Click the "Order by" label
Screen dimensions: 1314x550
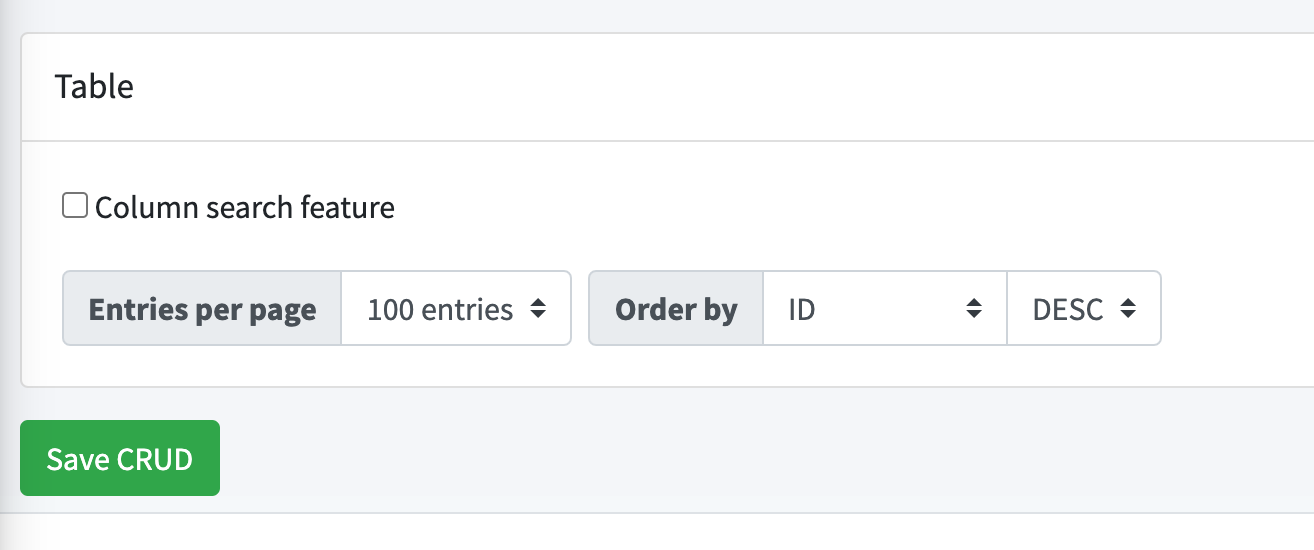(676, 309)
